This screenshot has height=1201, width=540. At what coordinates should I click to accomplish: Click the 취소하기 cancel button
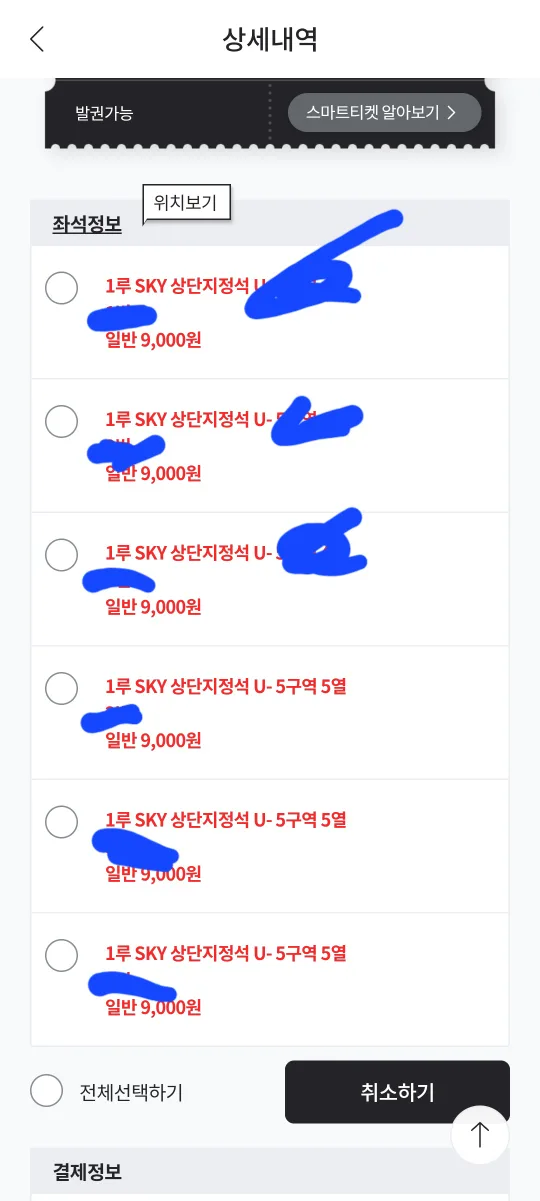point(397,1092)
